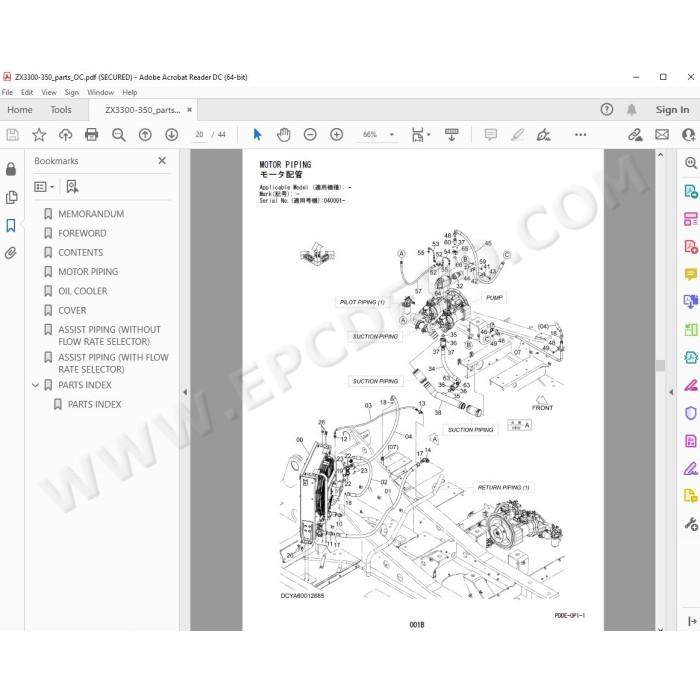Open the View menu
The image size is (700, 700).
[49, 92]
